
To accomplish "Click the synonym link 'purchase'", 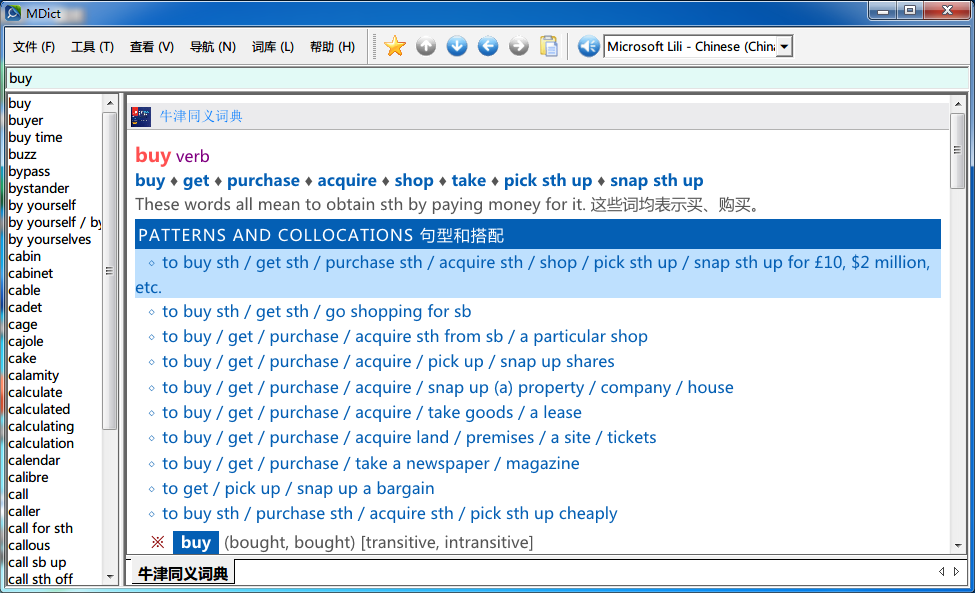I will click(263, 180).
